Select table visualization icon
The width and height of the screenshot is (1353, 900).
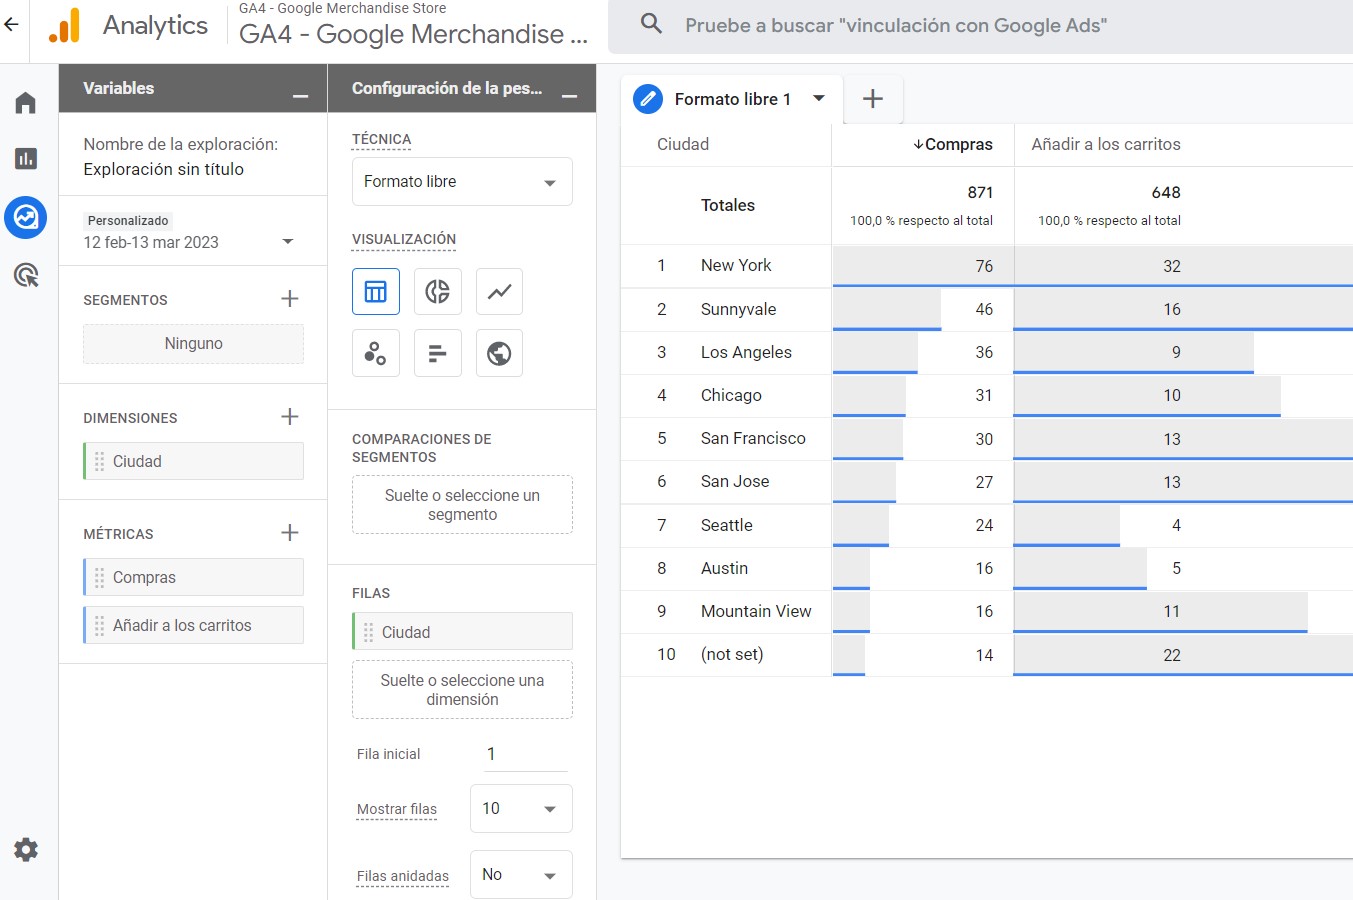(376, 292)
